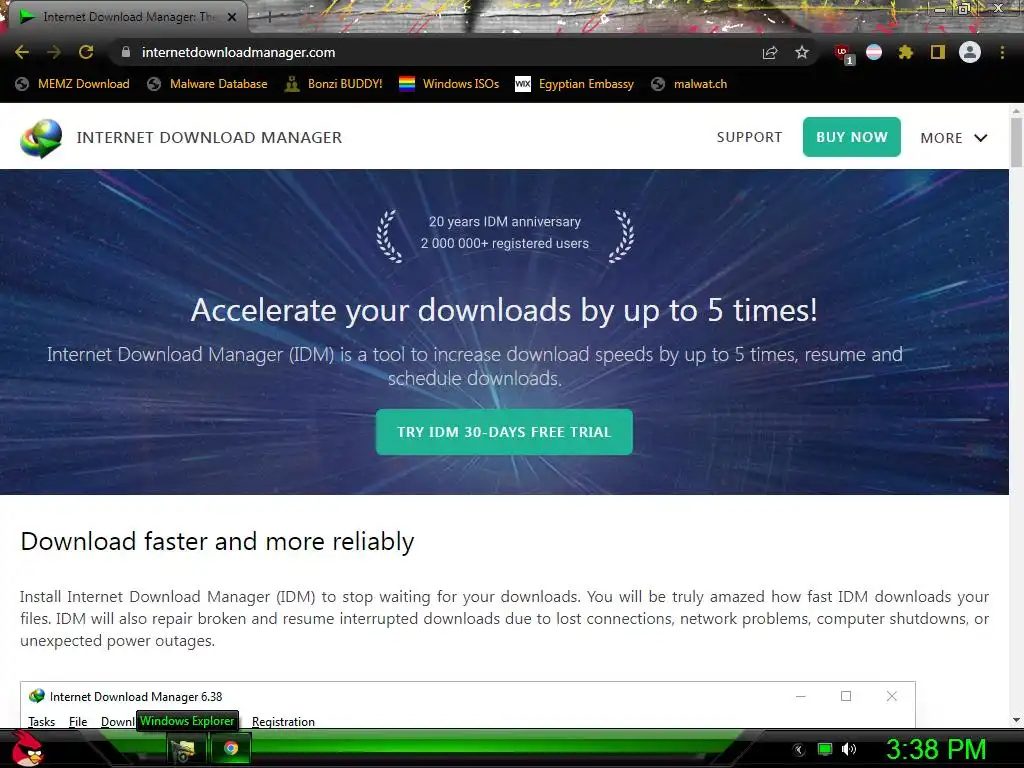Open Windows Explorer from the taskbar

pyautogui.click(x=184, y=749)
